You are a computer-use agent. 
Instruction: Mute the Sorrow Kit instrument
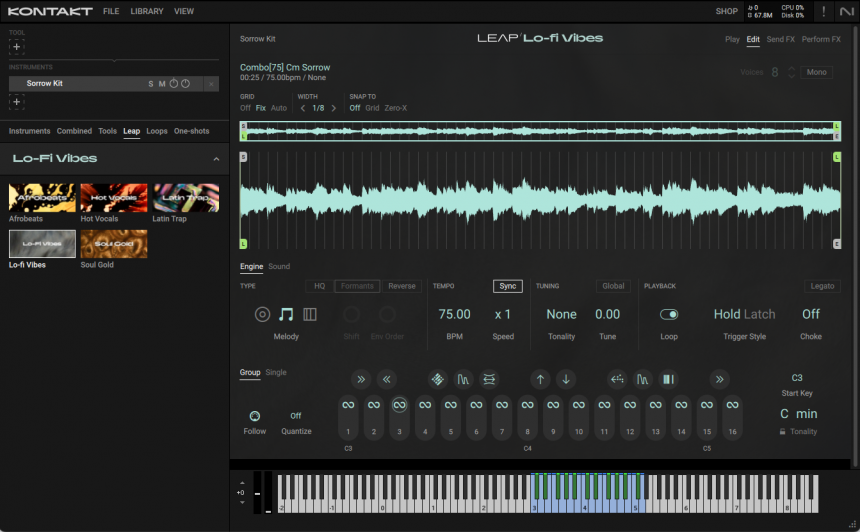(162, 84)
